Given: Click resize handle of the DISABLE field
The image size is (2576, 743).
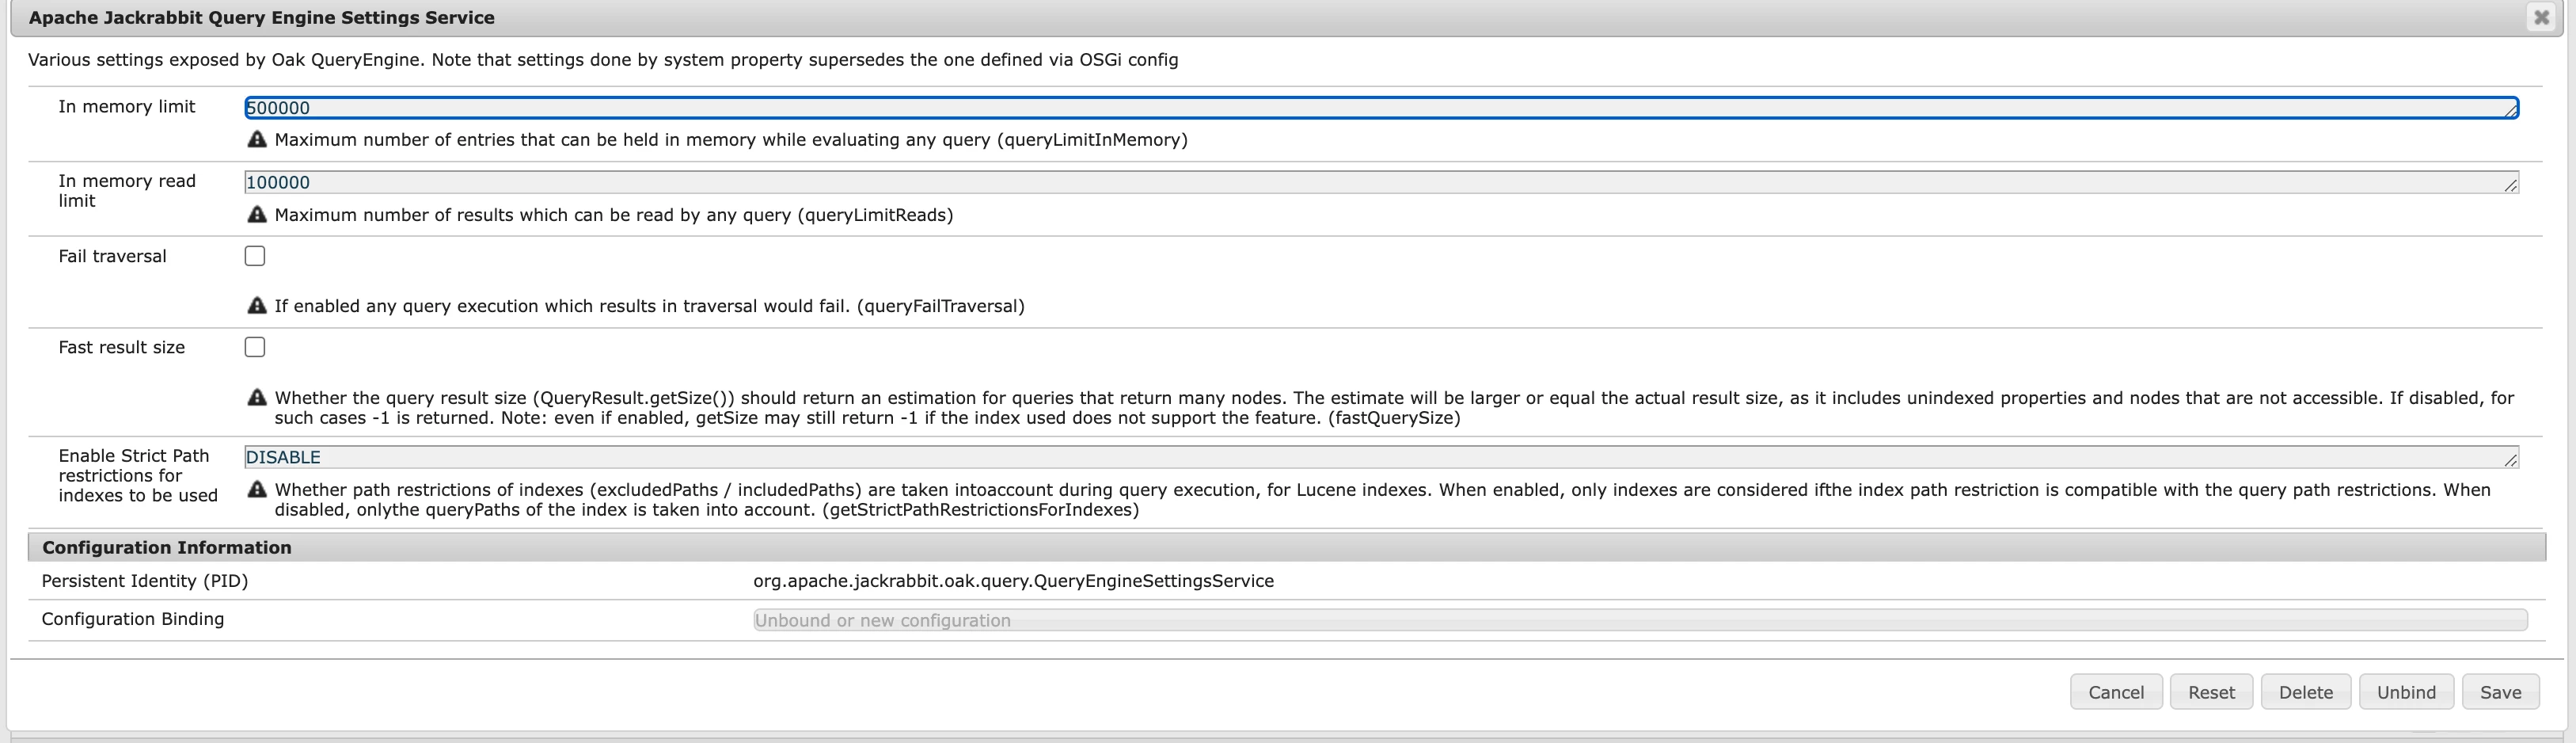Looking at the screenshot, I should (2510, 461).
